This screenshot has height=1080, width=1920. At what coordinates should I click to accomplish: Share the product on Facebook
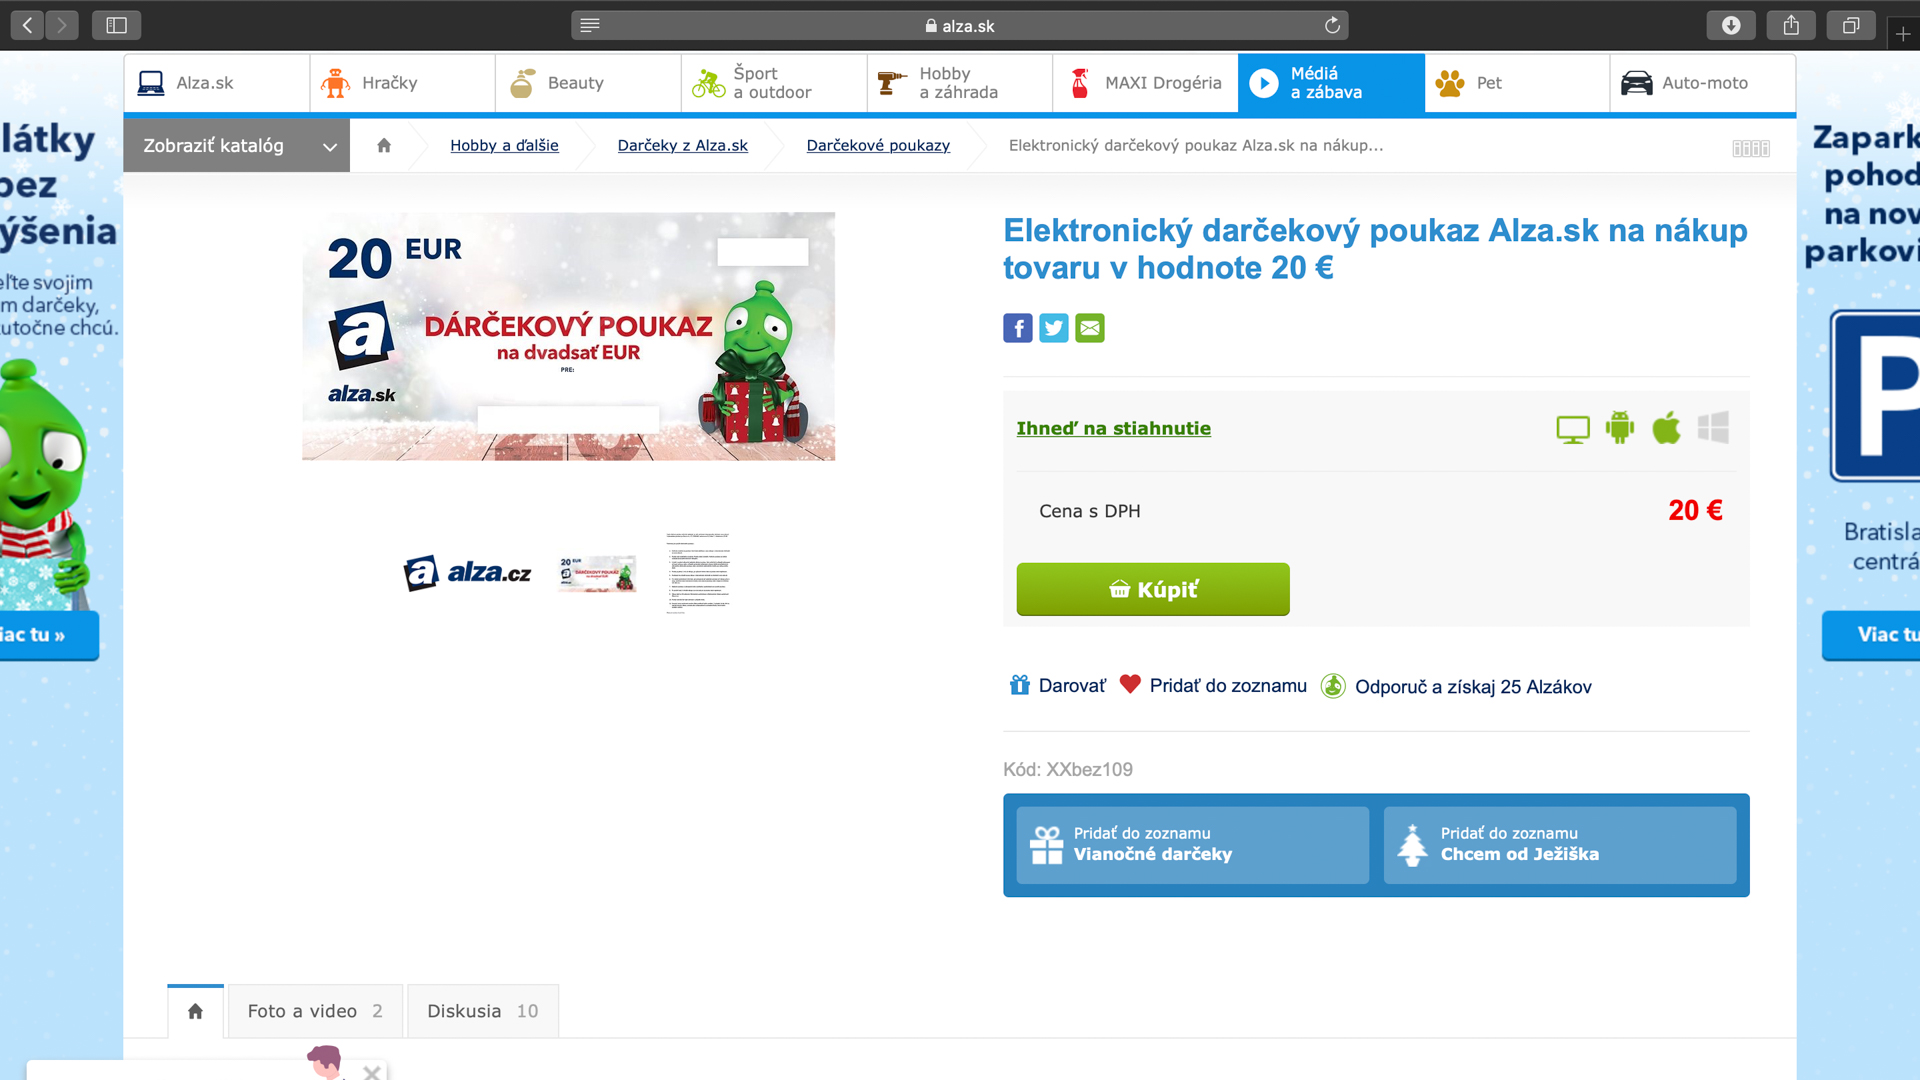[1017, 328]
